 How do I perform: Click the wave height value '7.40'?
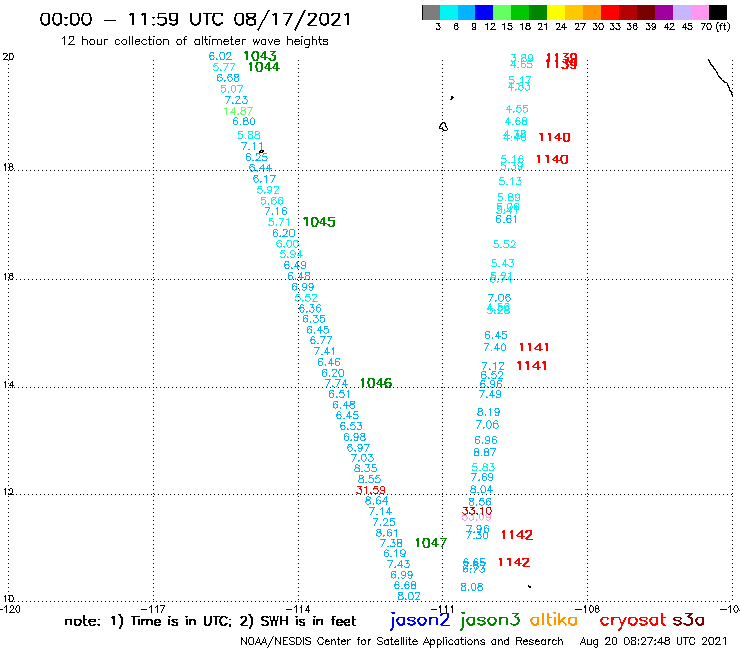pos(495,347)
